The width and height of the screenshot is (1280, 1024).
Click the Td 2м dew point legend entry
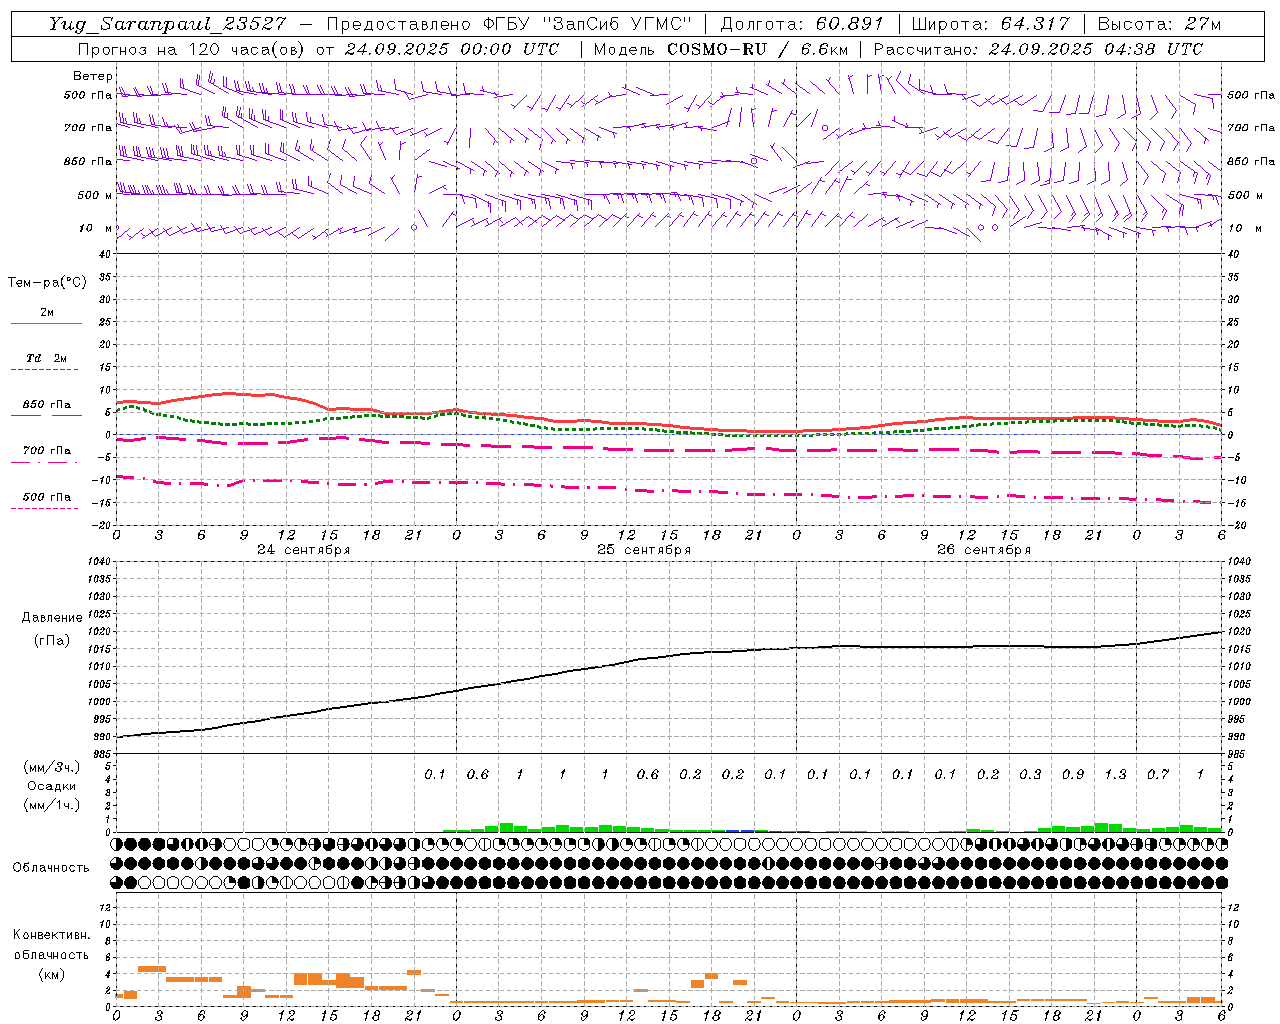pyautogui.click(x=46, y=357)
